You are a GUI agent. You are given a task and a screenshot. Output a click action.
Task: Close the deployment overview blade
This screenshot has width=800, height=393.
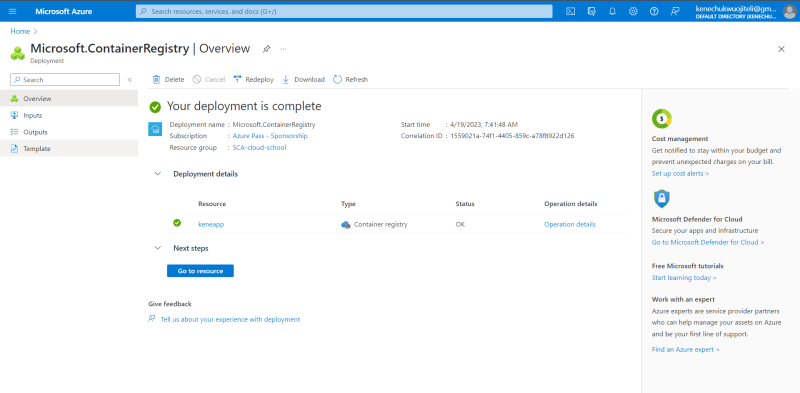coord(781,49)
